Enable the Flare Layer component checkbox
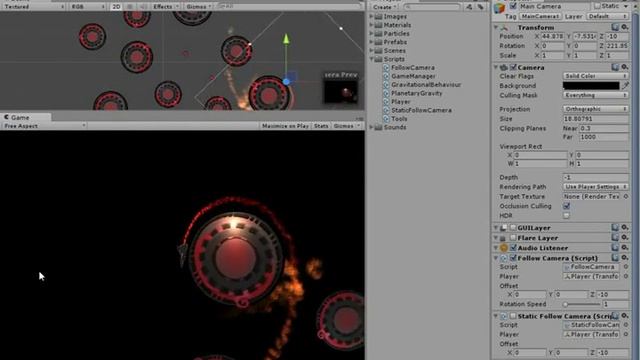 pos(513,238)
